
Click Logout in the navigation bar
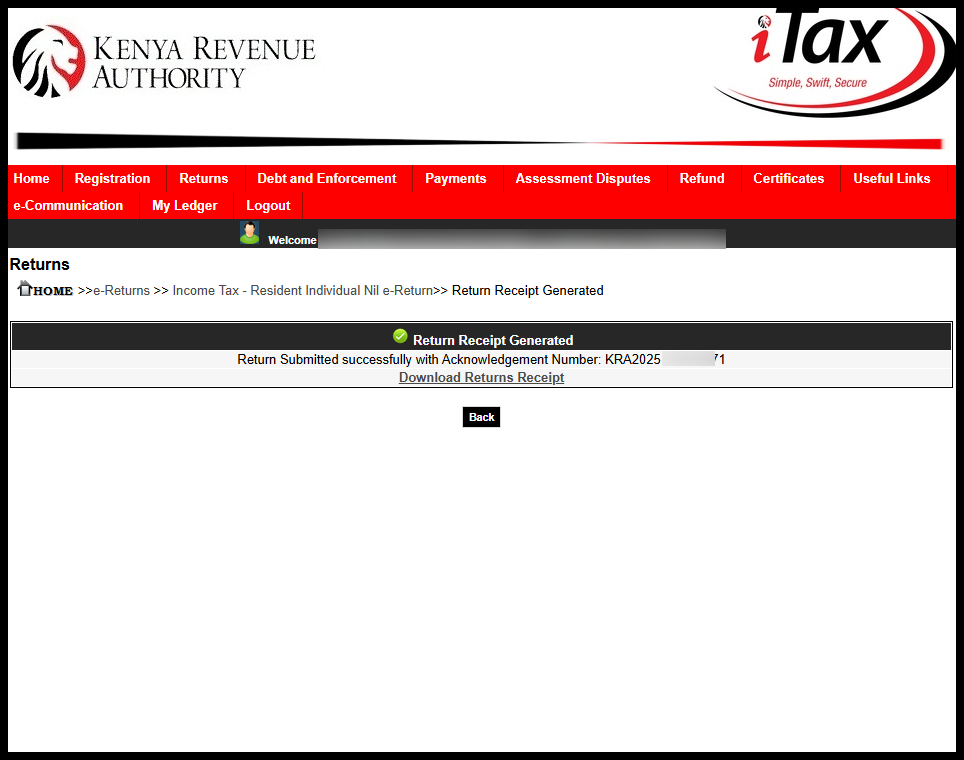[x=268, y=205]
